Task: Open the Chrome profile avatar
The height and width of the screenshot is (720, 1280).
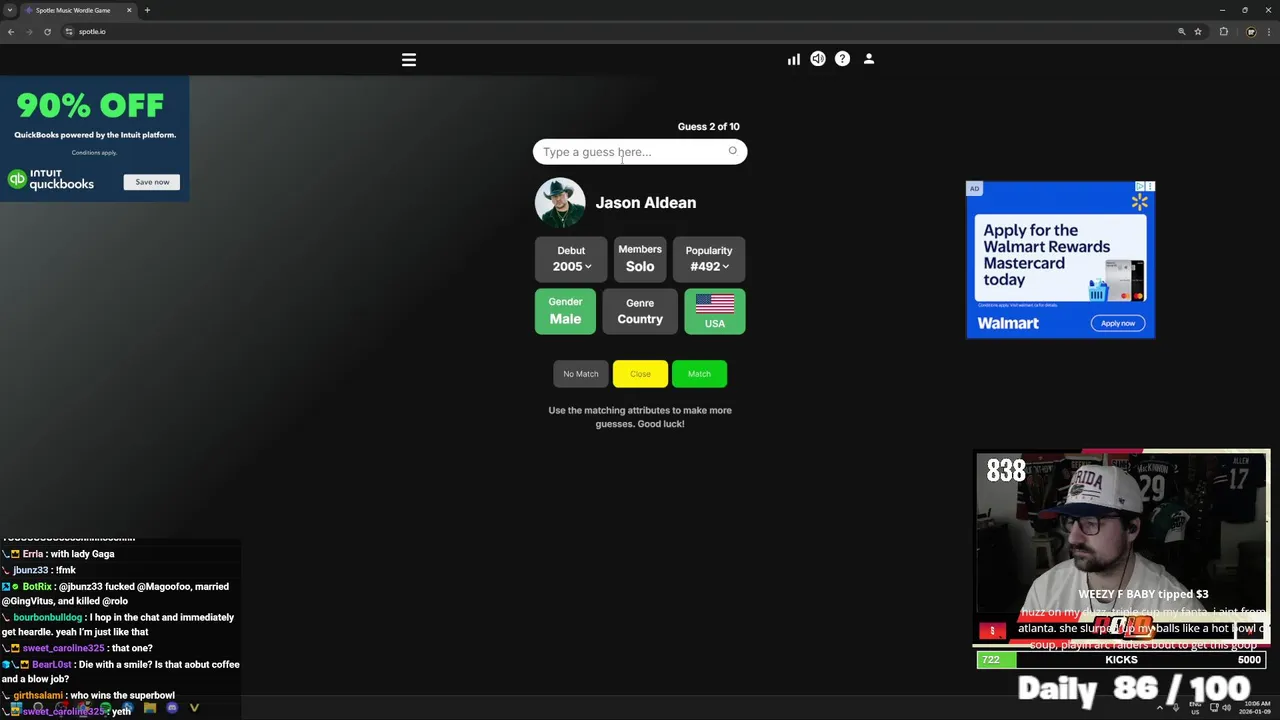Action: [1251, 31]
